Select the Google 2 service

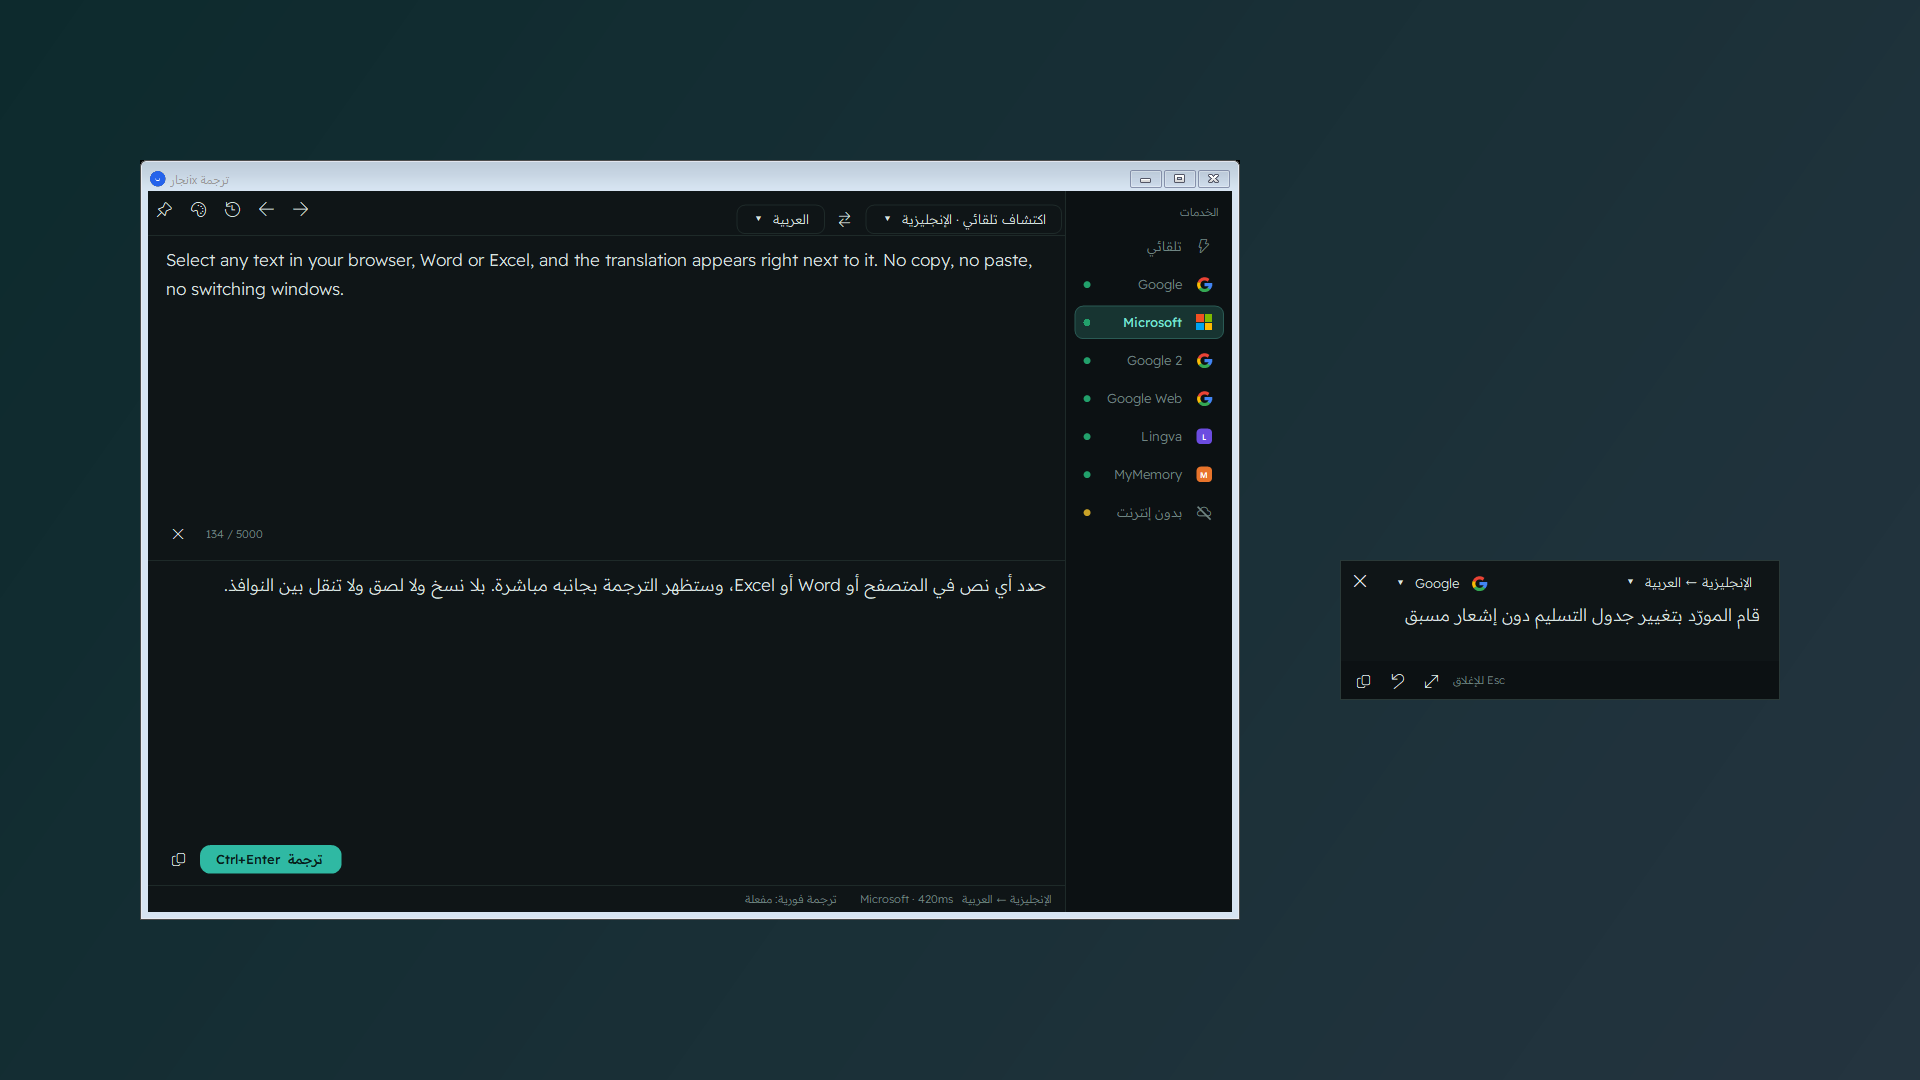coord(1149,361)
